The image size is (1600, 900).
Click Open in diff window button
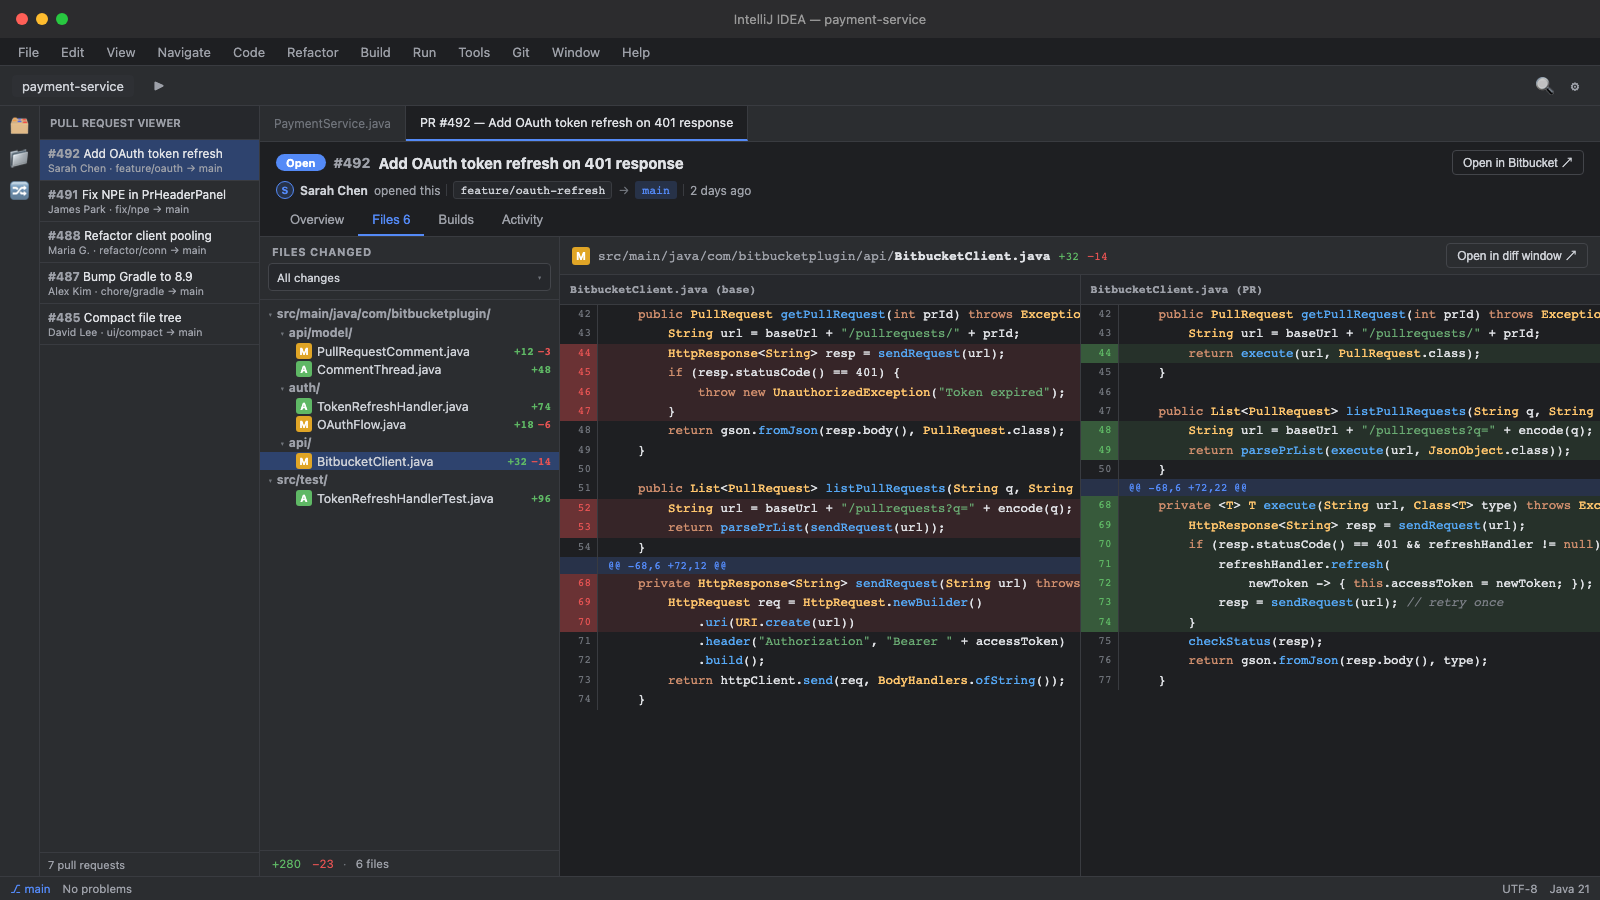(1516, 256)
